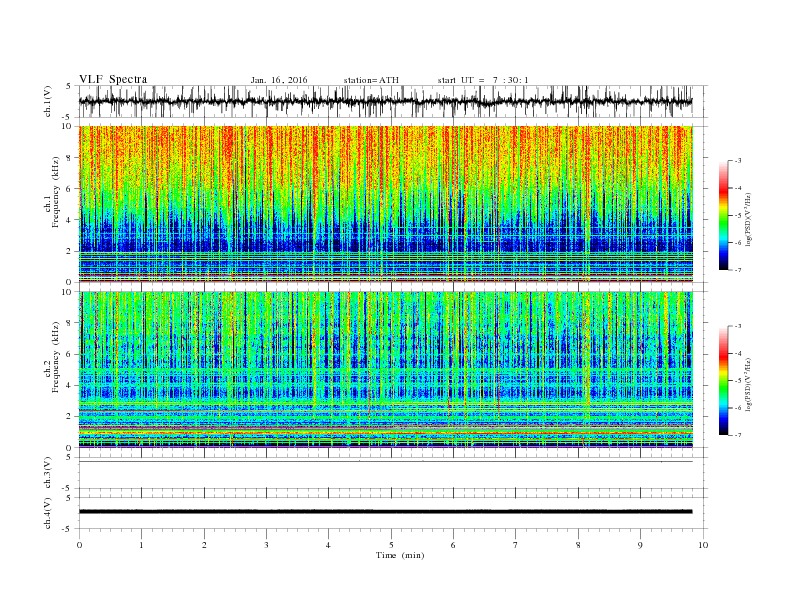Image resolution: width=792 pixels, height=612 pixels.
Task: Click inside the ch.2 spectrogram plot
Action: click(385, 369)
